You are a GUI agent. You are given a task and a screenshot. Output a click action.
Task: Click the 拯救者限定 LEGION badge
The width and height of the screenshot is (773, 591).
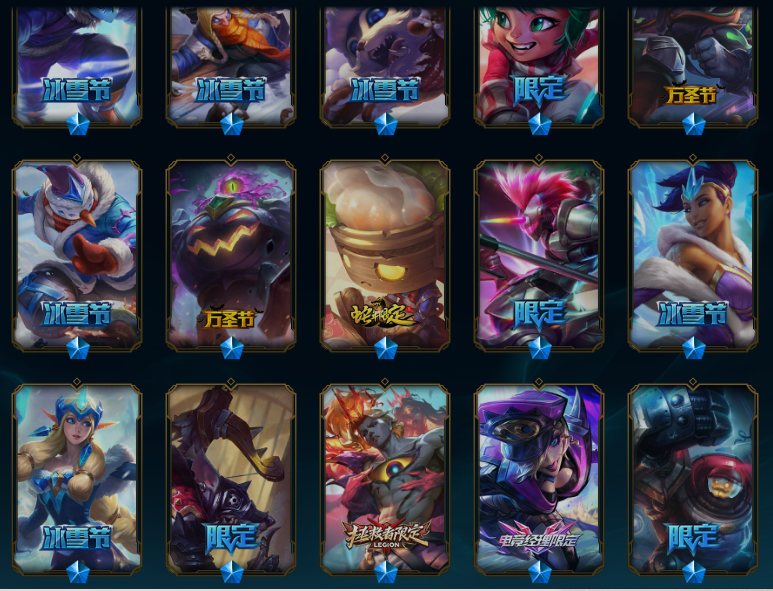pos(386,536)
